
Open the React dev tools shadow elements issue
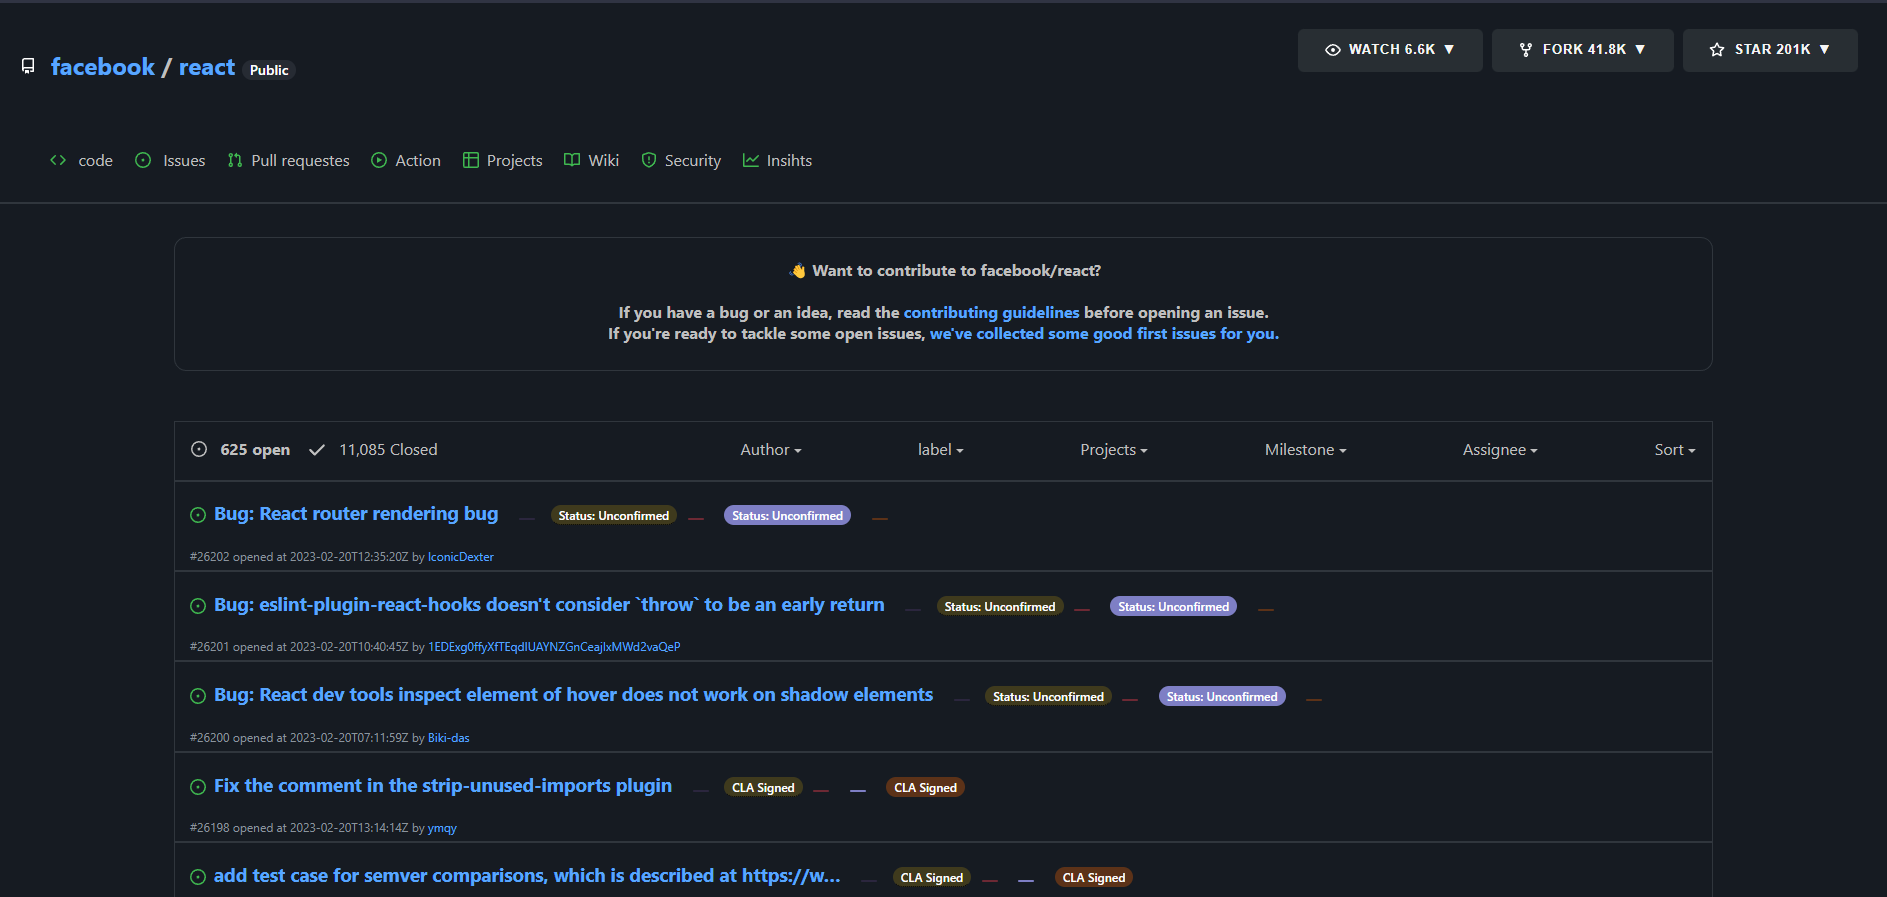(x=573, y=695)
